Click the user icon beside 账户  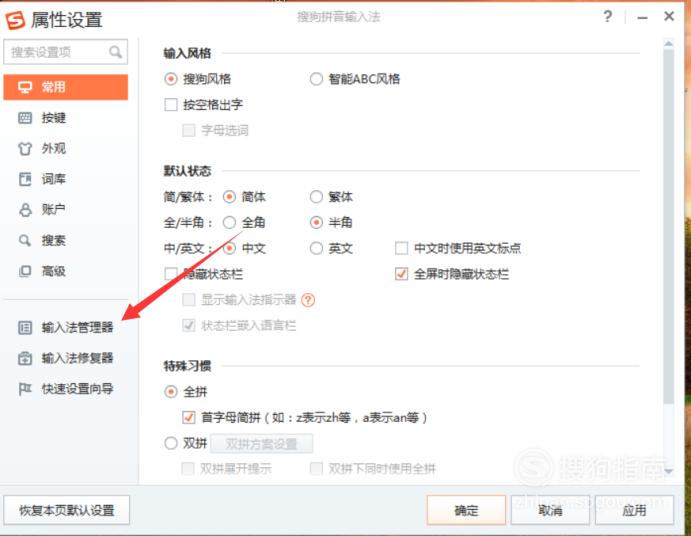25,210
